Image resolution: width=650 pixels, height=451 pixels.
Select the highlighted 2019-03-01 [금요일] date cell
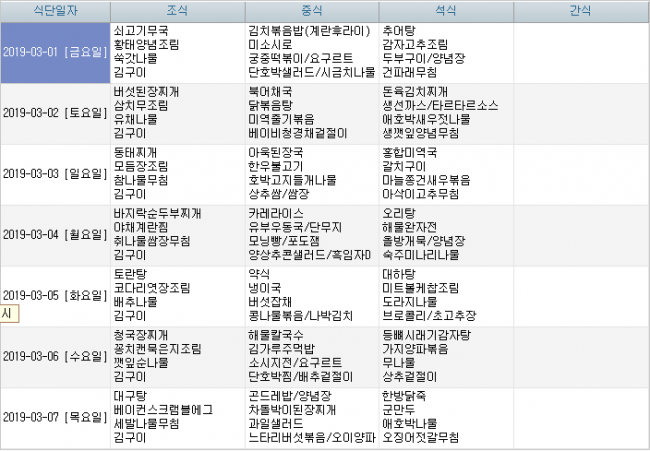(55, 52)
